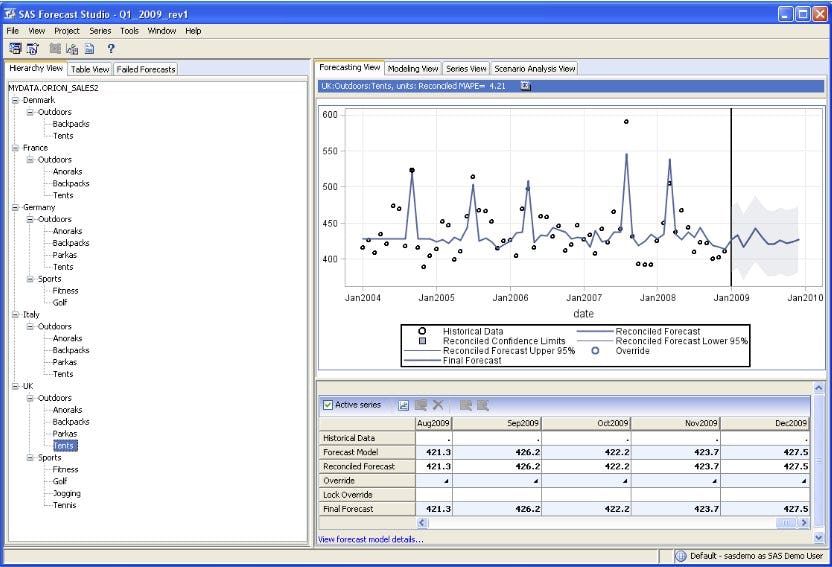Collapse the Denmark tree node

click(x=16, y=100)
